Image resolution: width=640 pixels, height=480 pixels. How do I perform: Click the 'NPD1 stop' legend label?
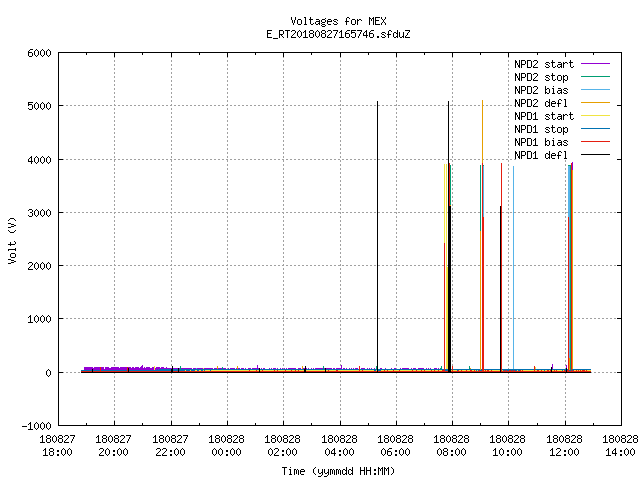pos(541,129)
